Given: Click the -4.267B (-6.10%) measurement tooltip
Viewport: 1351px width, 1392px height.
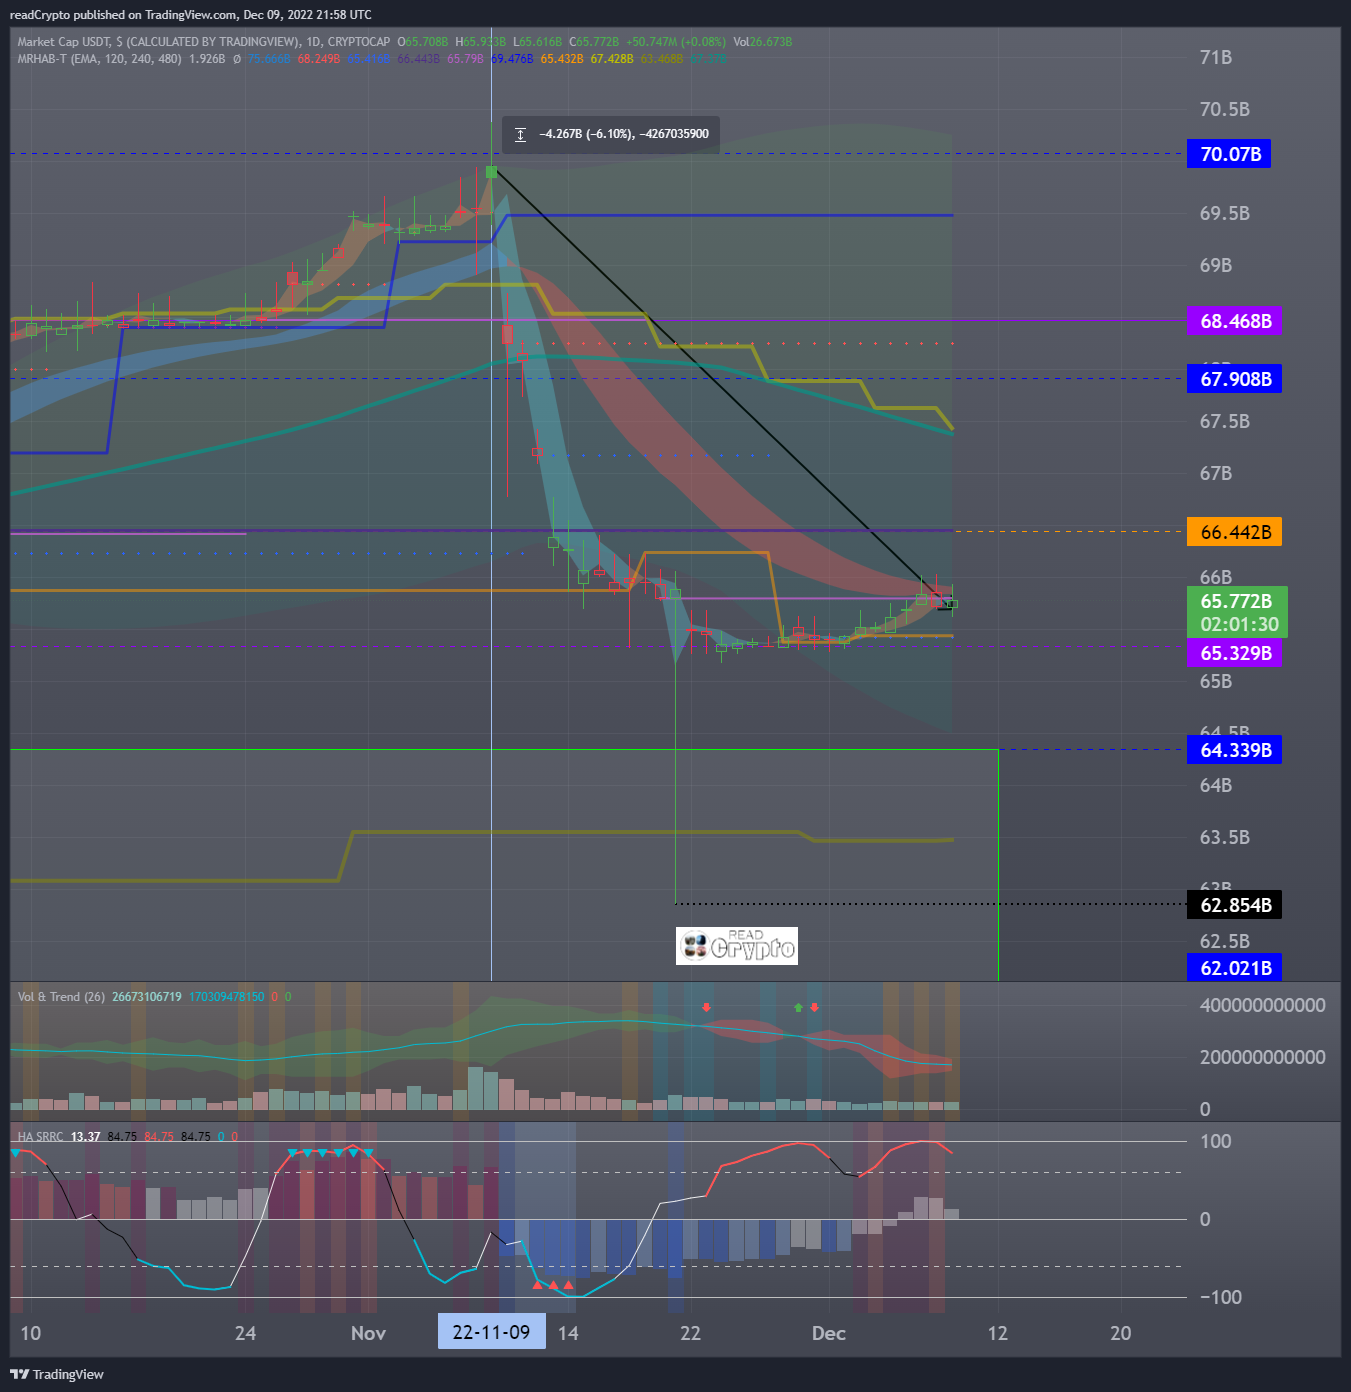Looking at the screenshot, I should (x=611, y=134).
